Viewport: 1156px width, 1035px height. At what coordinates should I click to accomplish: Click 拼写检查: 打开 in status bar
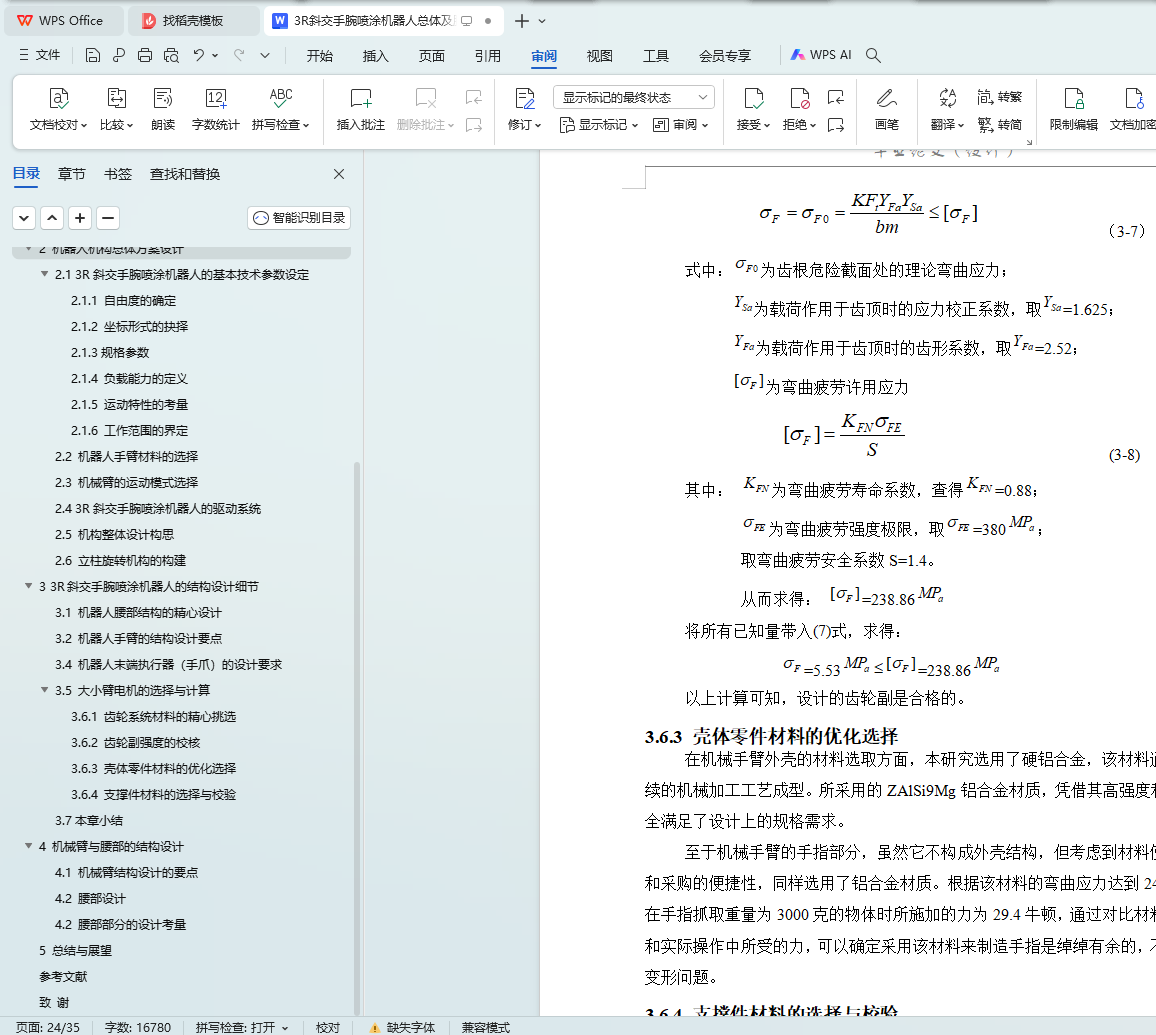tap(242, 1027)
